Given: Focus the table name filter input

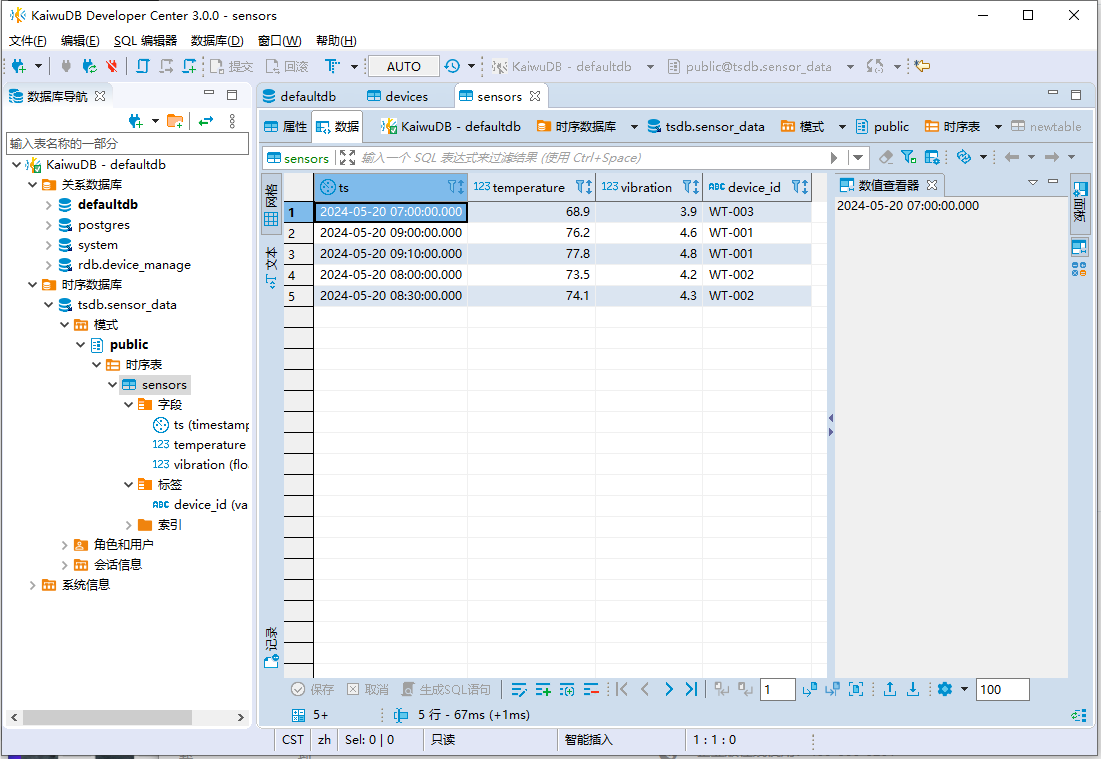Looking at the screenshot, I should [128, 143].
